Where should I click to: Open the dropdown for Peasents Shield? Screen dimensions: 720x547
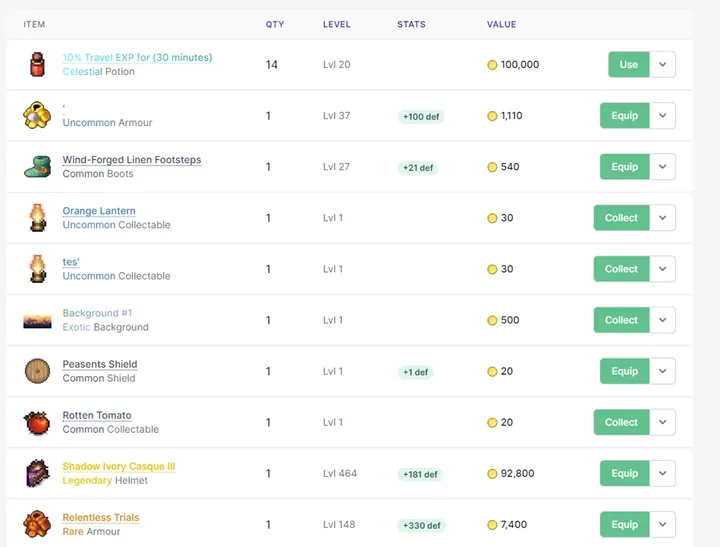(662, 371)
